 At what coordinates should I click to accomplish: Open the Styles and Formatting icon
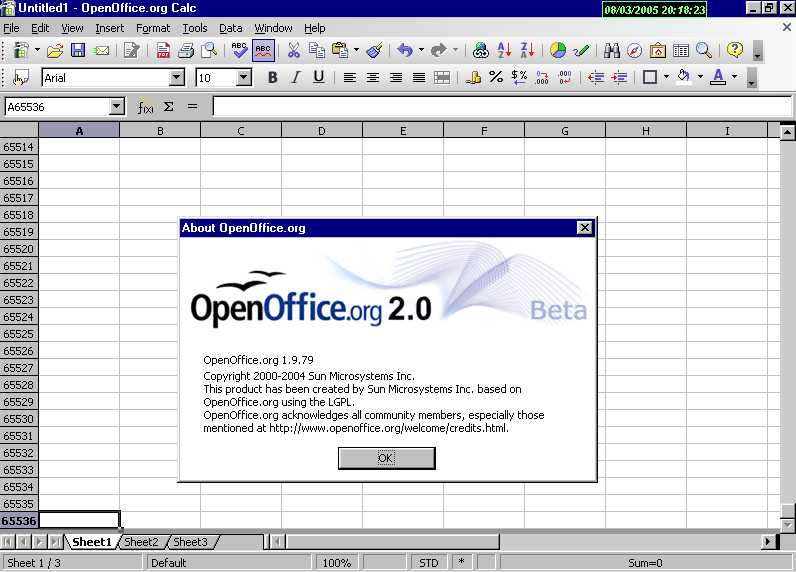coord(21,78)
